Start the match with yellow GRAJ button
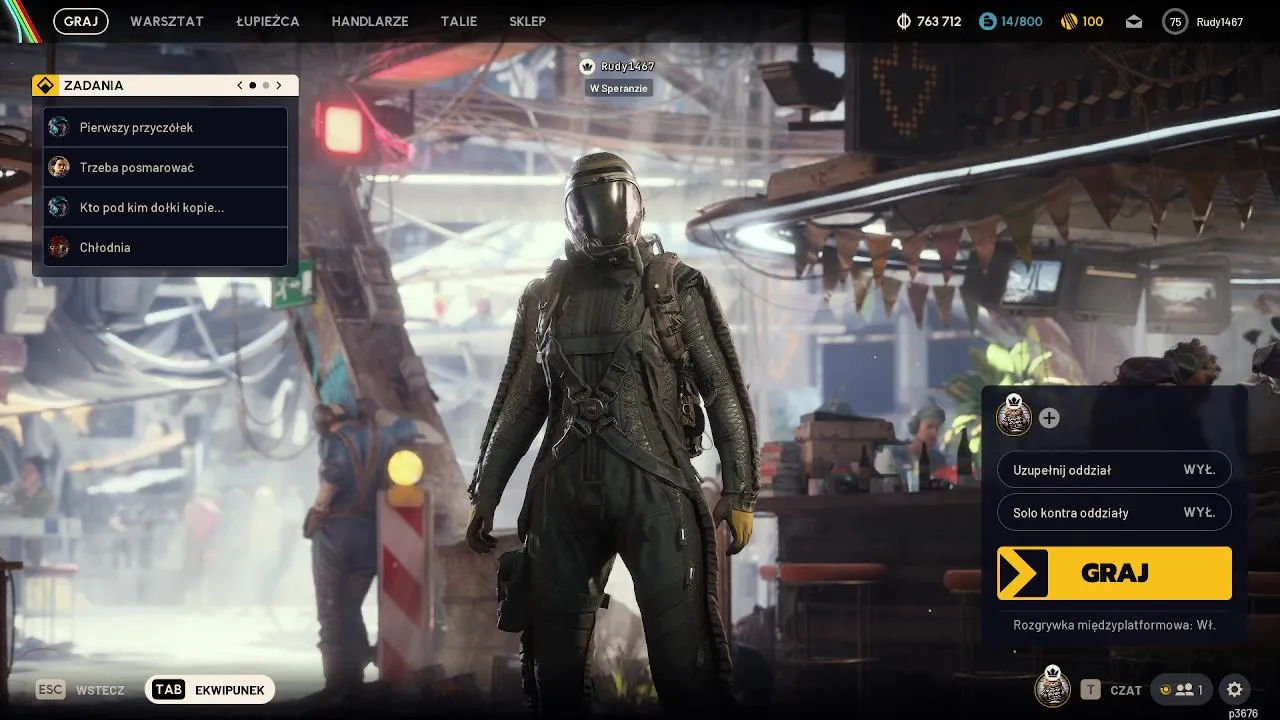This screenshot has width=1280, height=720. (1114, 573)
